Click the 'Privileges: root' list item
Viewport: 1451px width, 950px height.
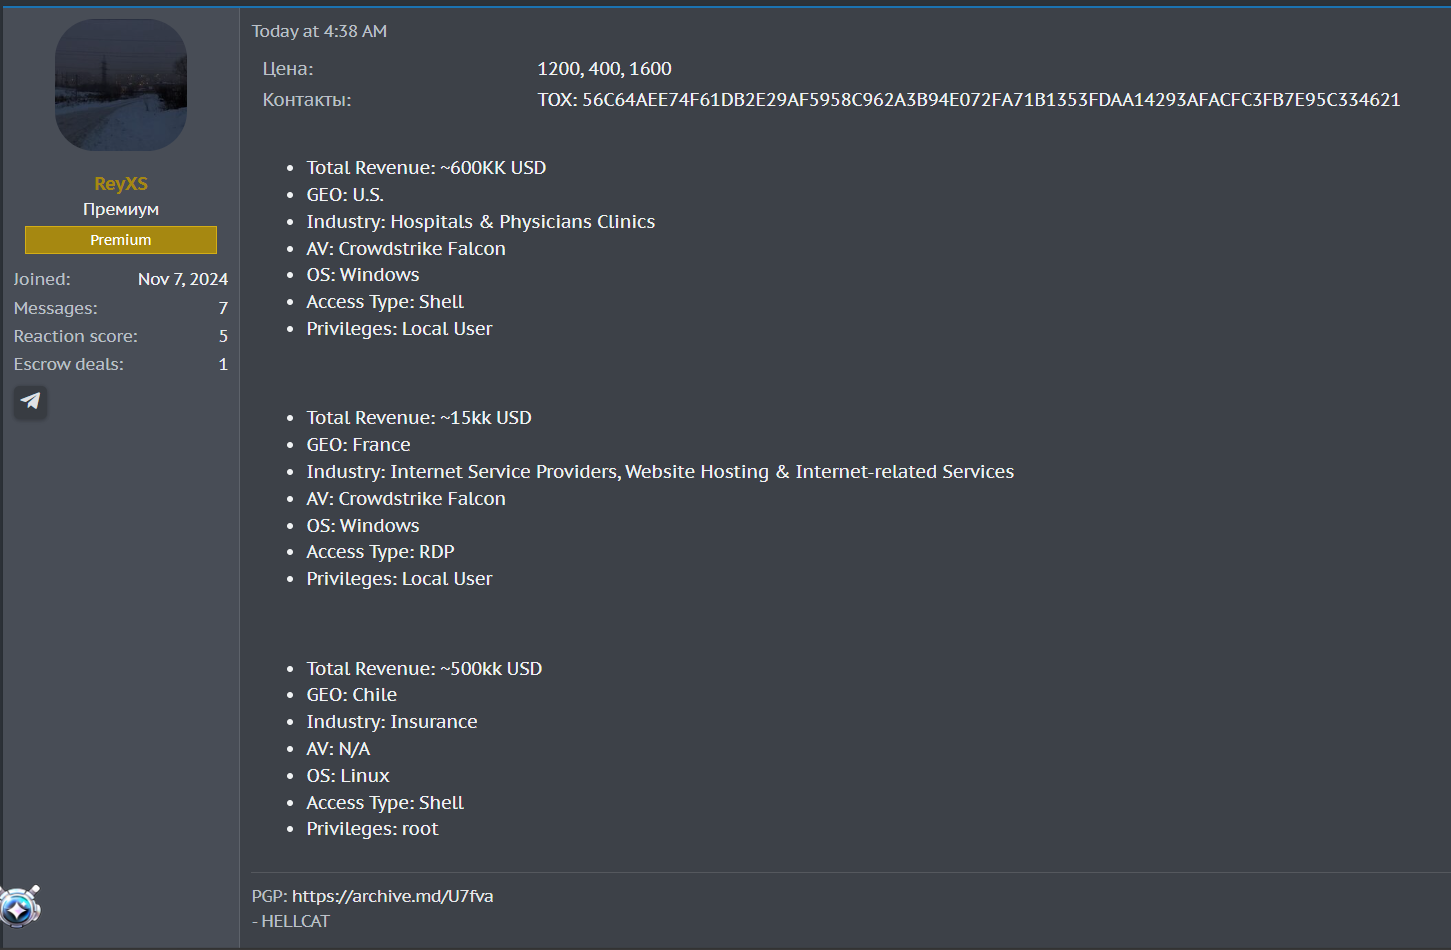[x=372, y=829]
